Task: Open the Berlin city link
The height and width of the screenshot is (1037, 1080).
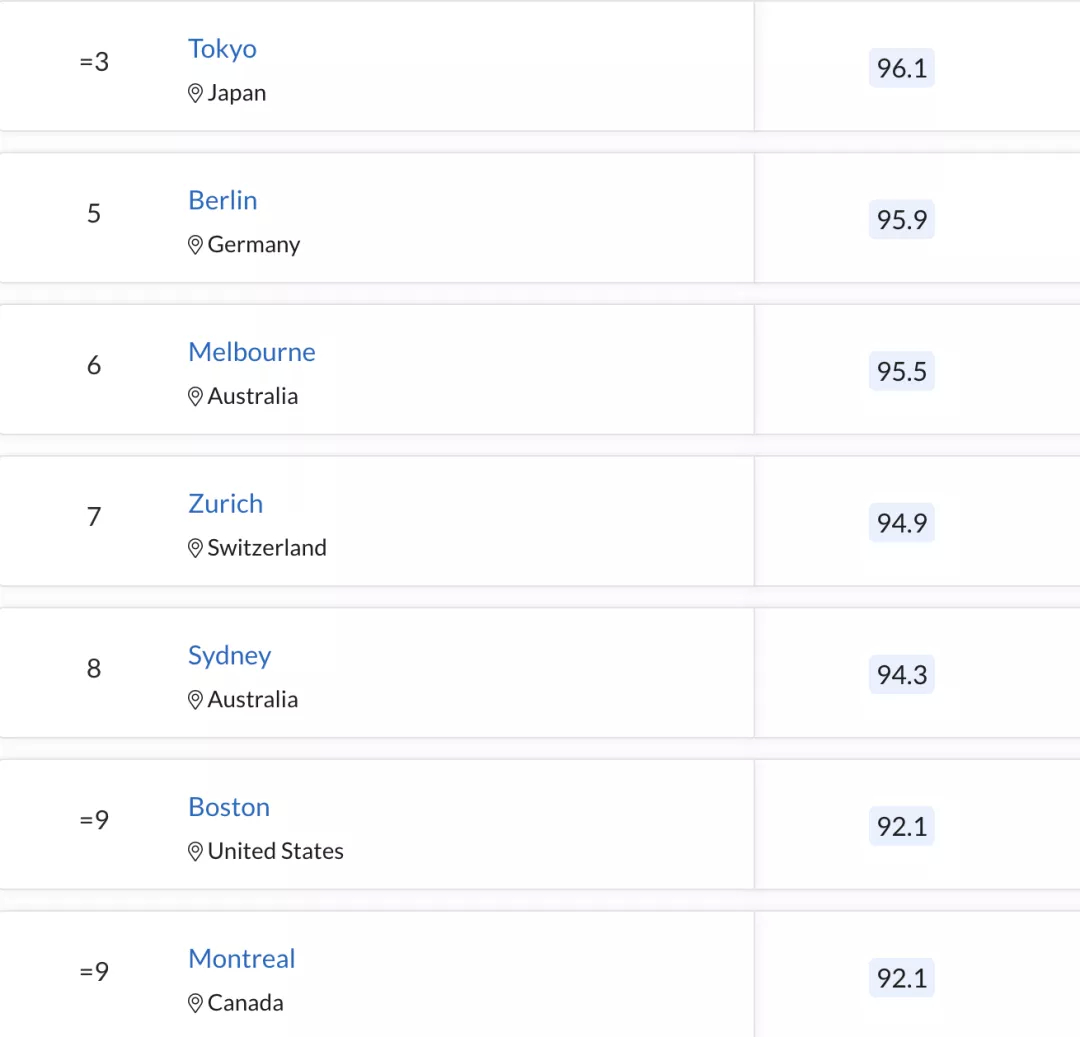Action: [222, 200]
